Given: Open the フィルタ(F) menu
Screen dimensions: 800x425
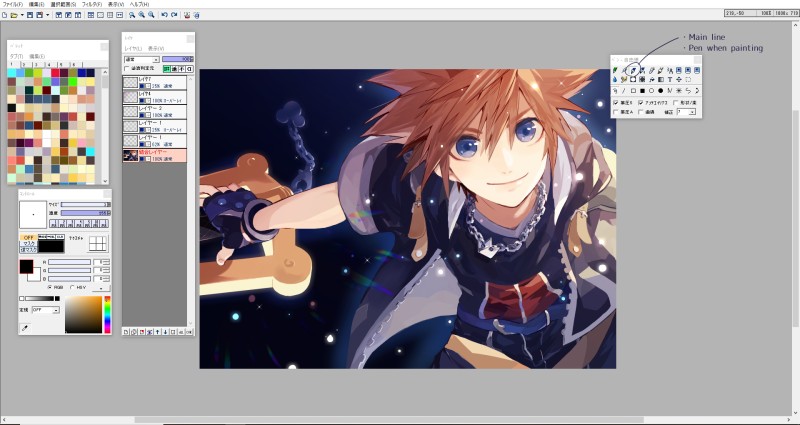Looking at the screenshot, I should click(x=92, y=4).
